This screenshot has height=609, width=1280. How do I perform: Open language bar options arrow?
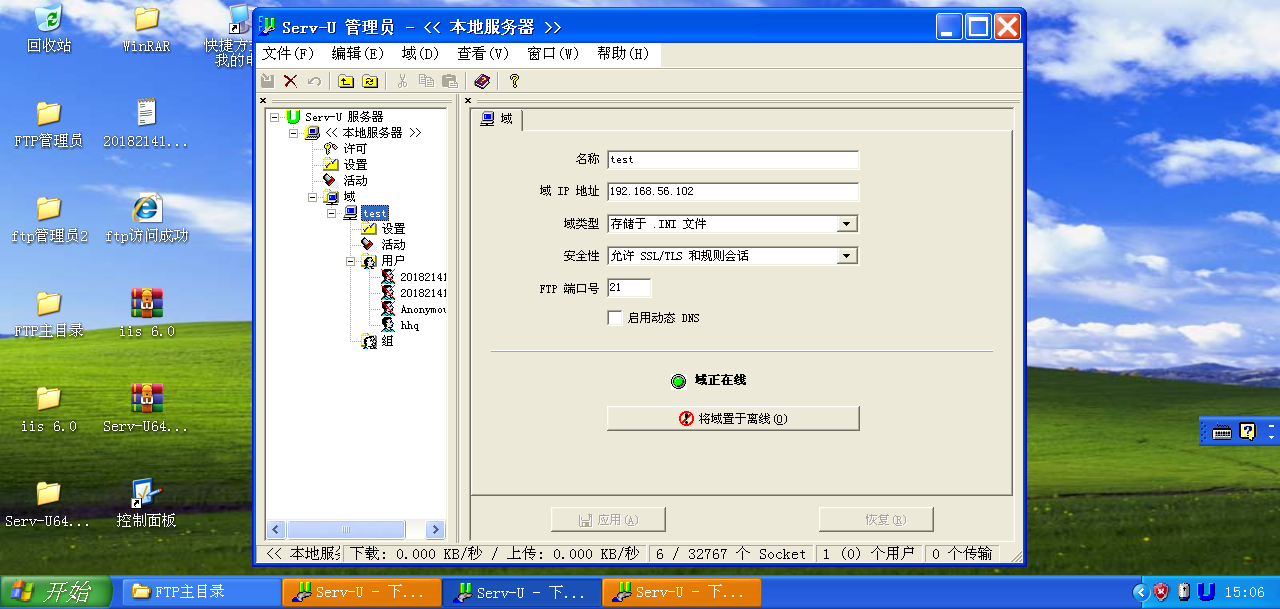coord(1271,437)
